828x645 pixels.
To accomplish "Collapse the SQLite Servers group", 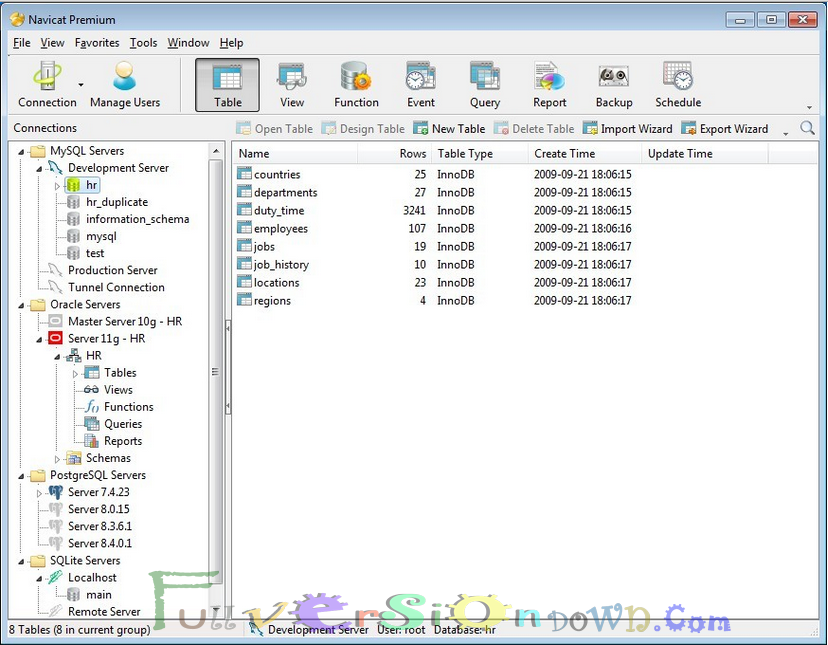I will 21,562.
